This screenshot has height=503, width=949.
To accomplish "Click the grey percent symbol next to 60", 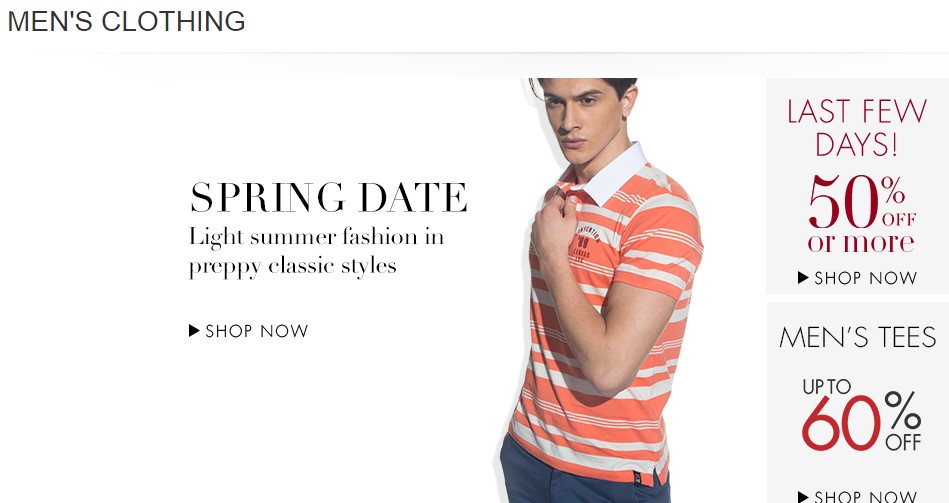I will pyautogui.click(x=902, y=410).
